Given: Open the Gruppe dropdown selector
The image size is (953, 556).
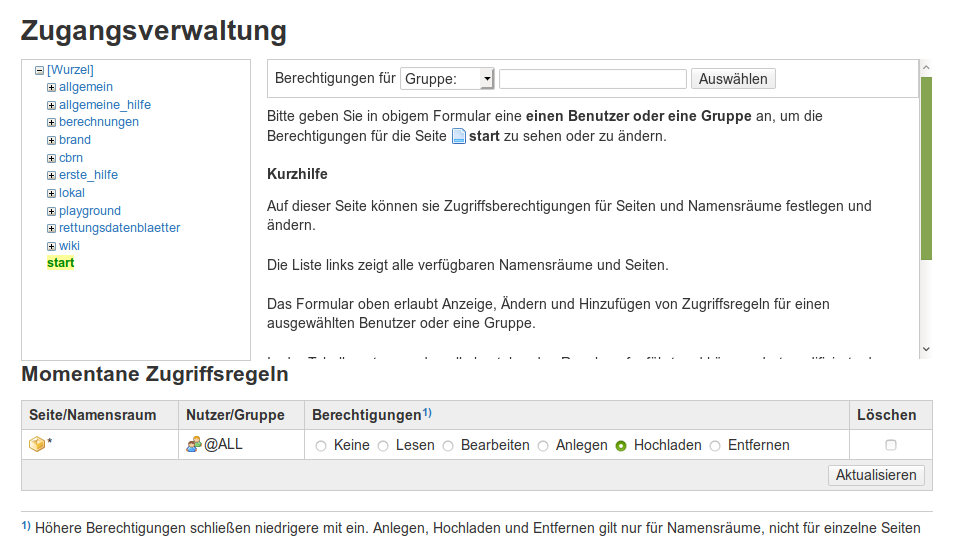Looking at the screenshot, I should 447,79.
